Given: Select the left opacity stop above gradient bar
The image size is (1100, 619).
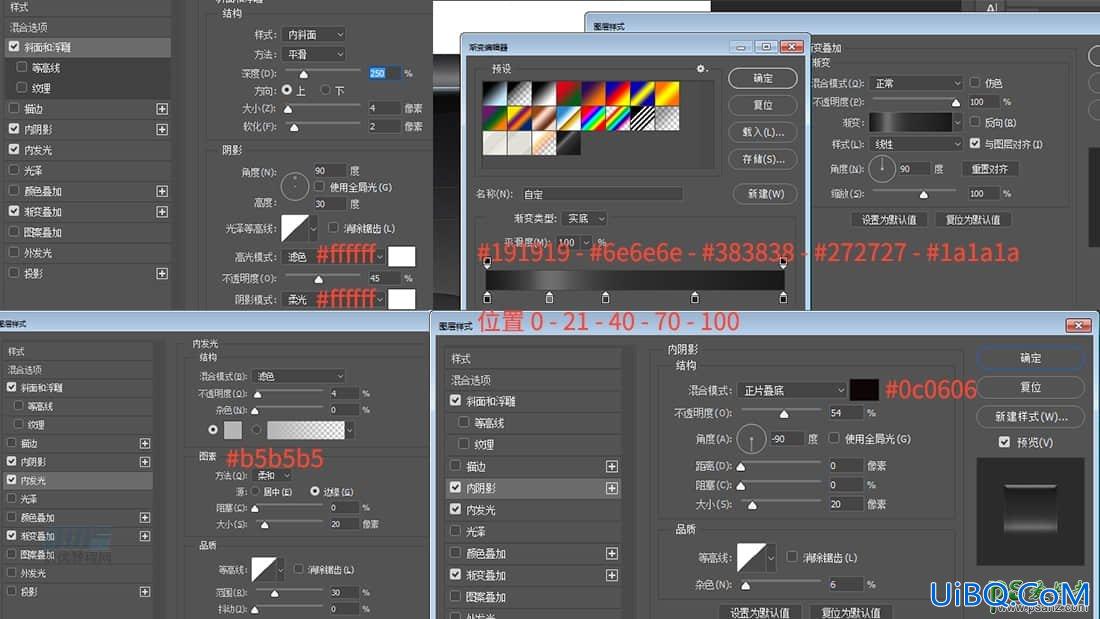Looking at the screenshot, I should [x=488, y=262].
